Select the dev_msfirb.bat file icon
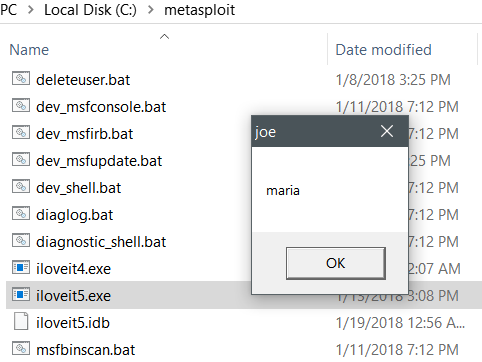This screenshot has width=482, height=362. pyautogui.click(x=21, y=133)
